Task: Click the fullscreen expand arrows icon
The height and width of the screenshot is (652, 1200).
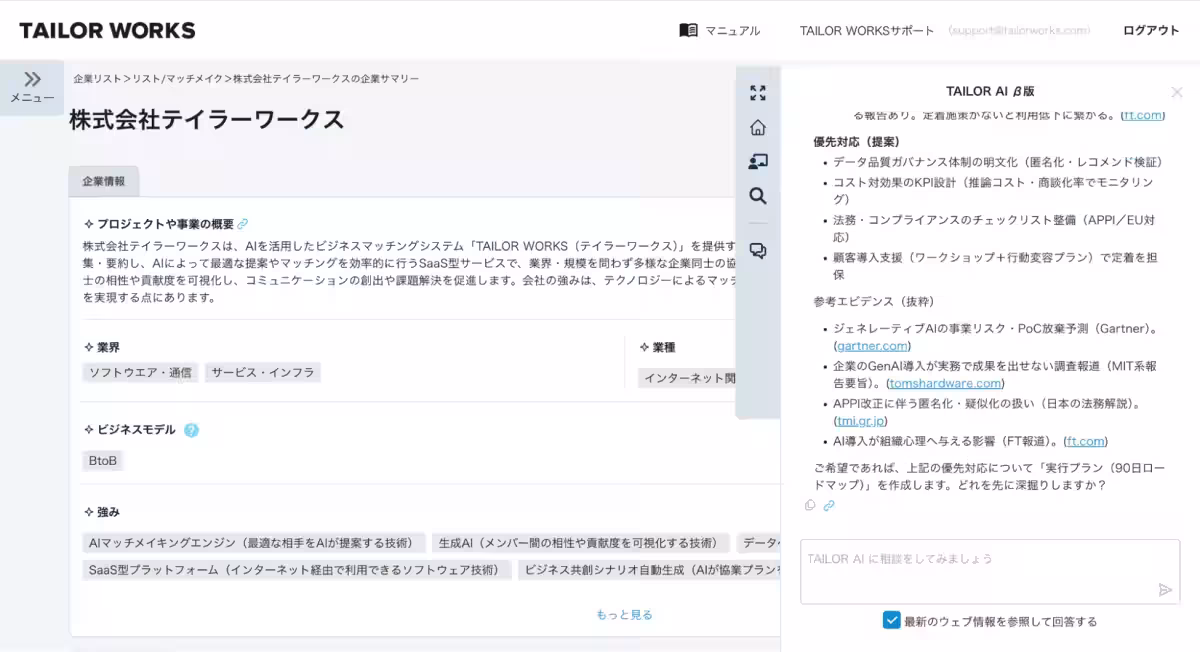Action: click(x=758, y=93)
